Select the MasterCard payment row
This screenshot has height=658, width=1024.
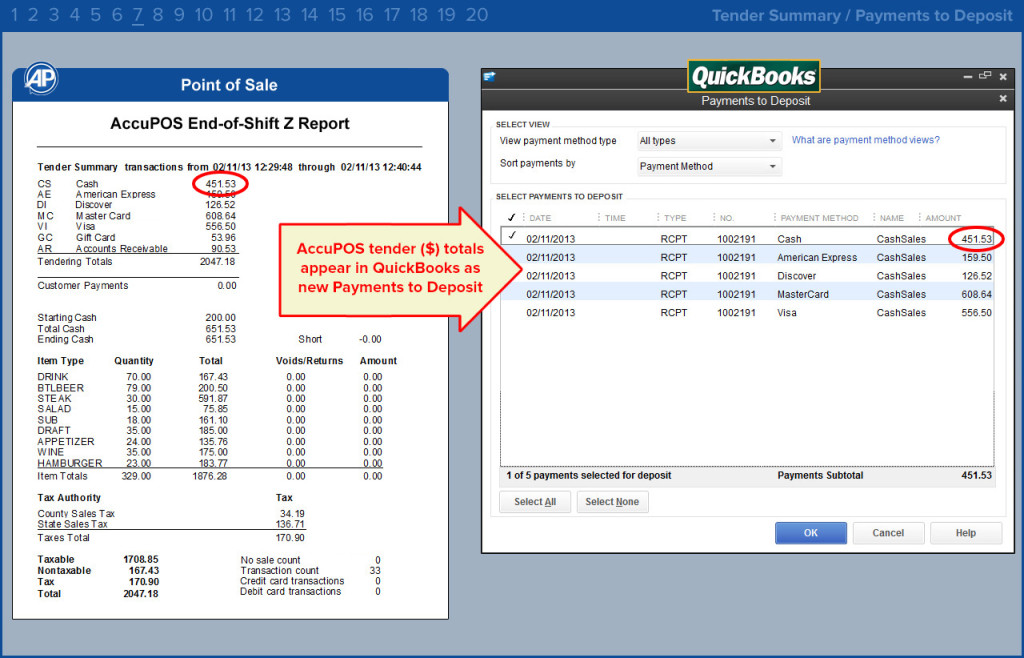coord(748,294)
